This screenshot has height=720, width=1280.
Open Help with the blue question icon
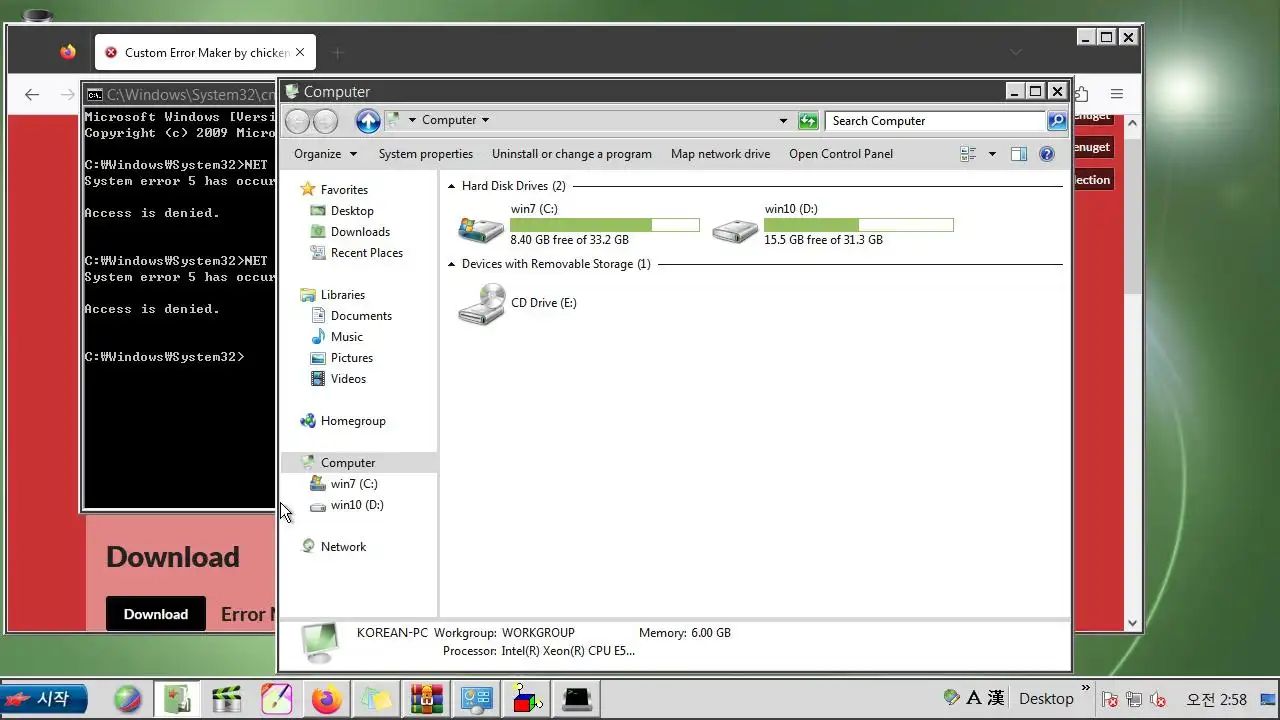click(1047, 154)
